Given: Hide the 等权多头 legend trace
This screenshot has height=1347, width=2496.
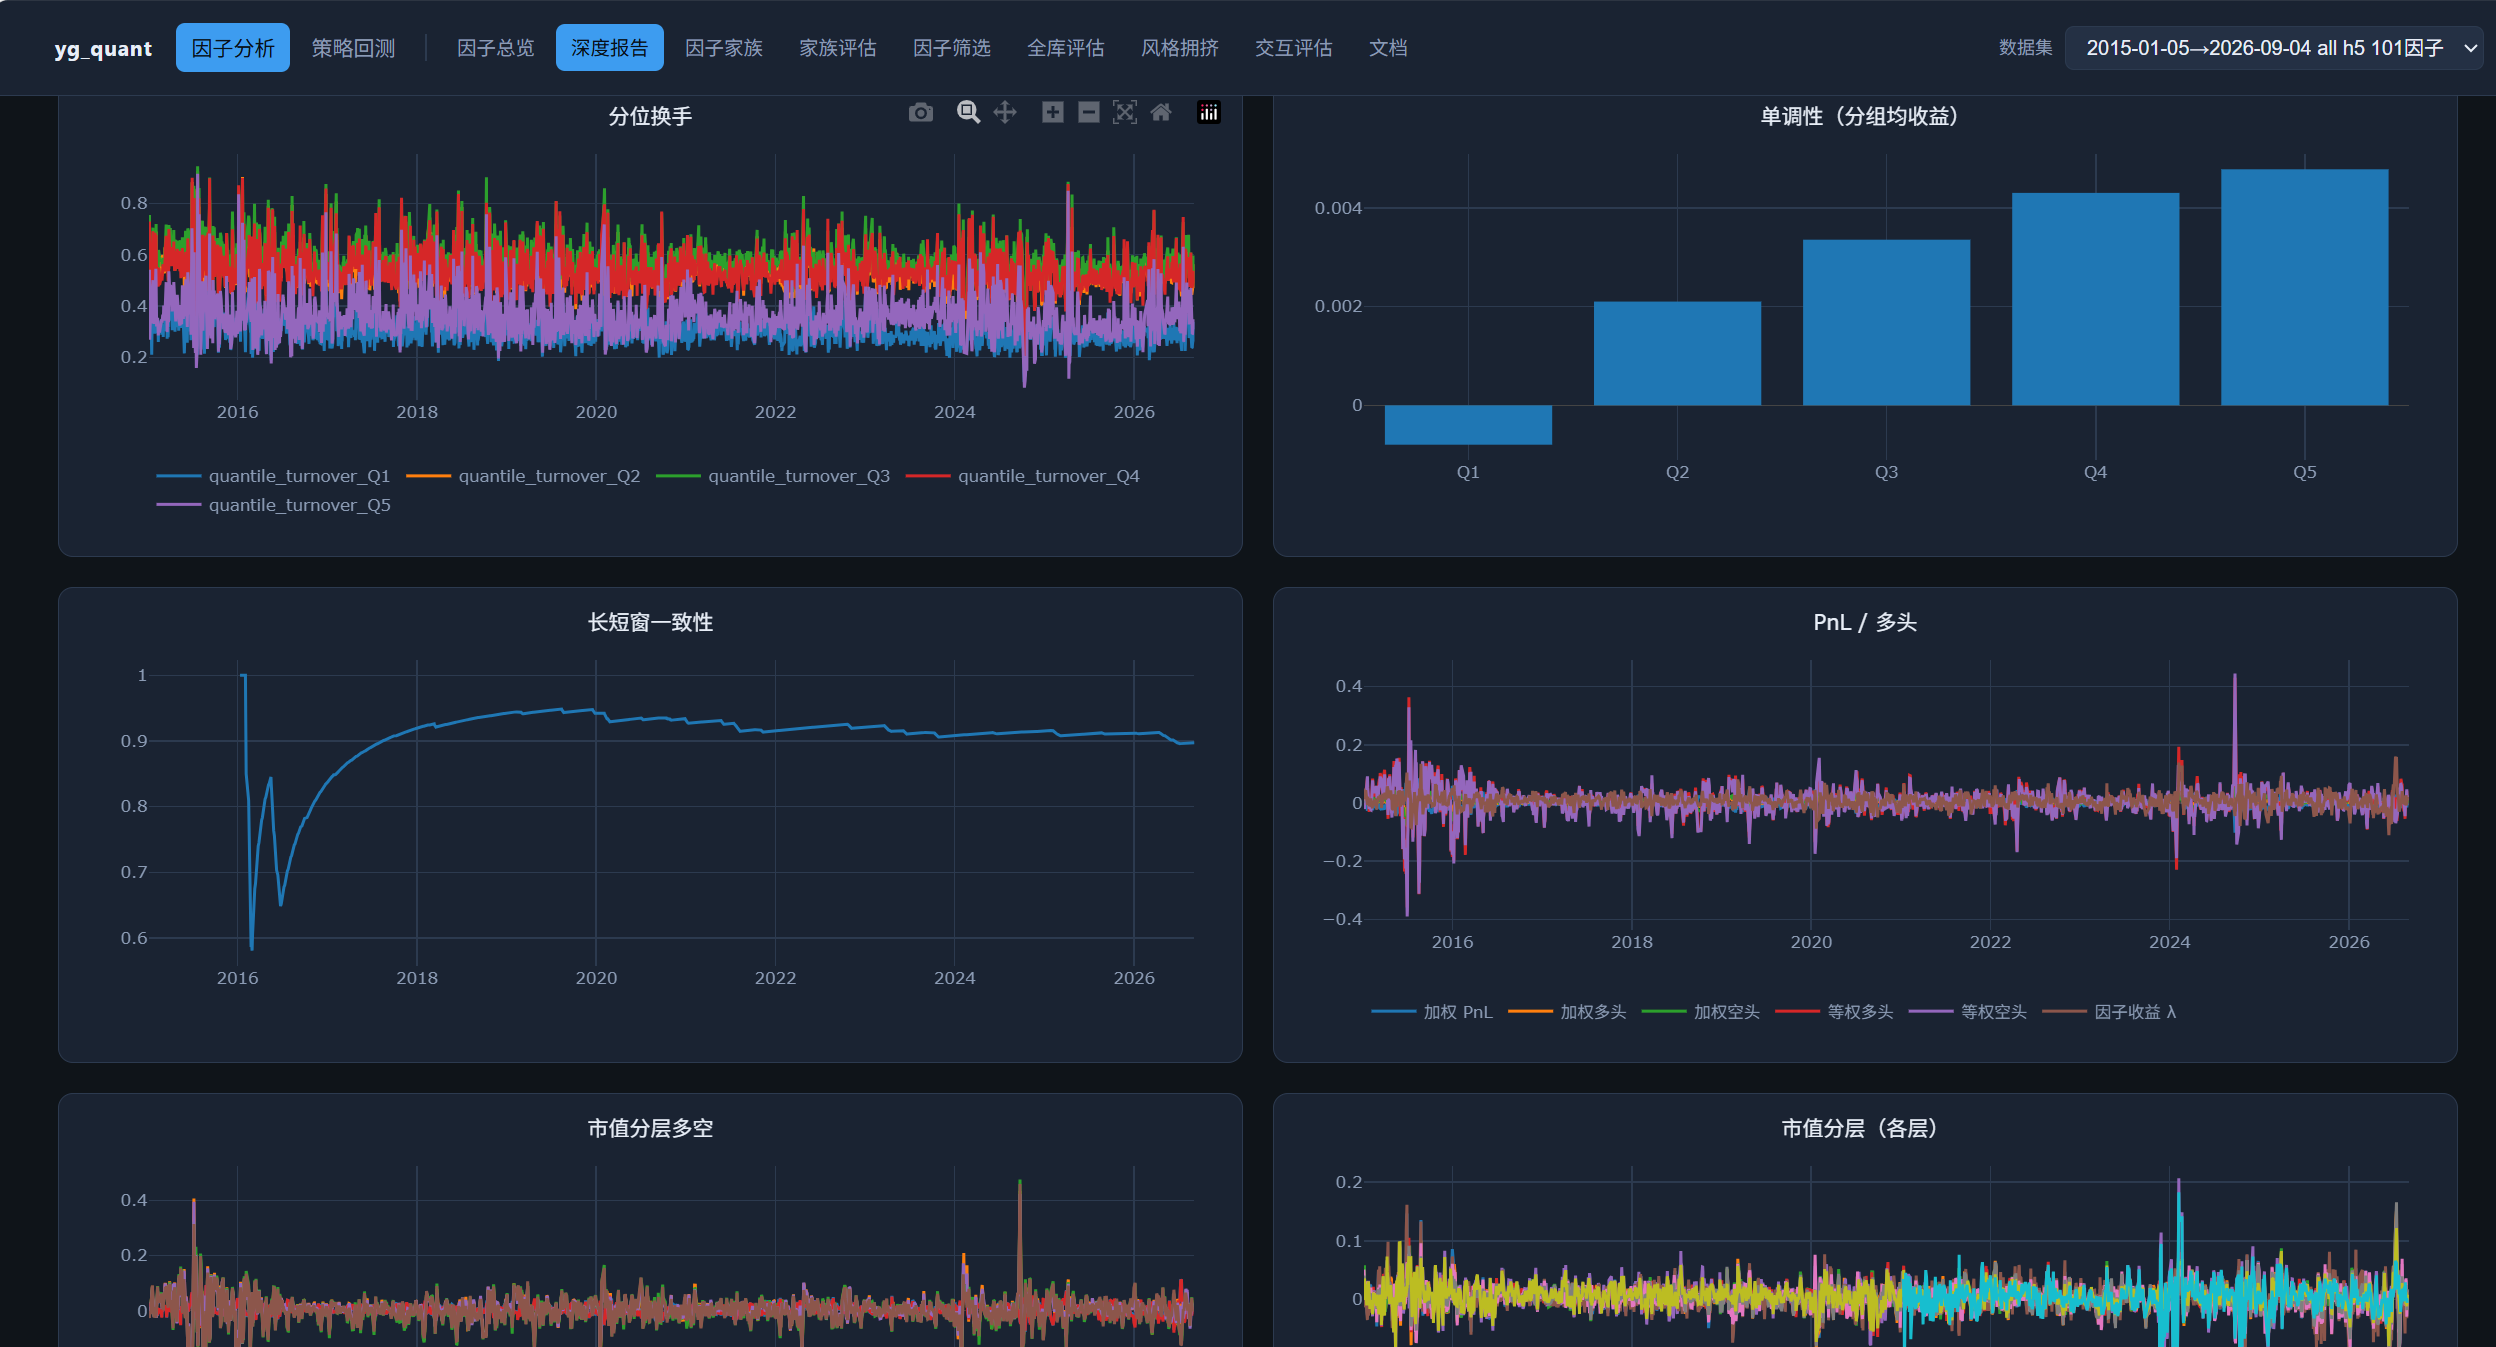Looking at the screenshot, I should 1834,1012.
